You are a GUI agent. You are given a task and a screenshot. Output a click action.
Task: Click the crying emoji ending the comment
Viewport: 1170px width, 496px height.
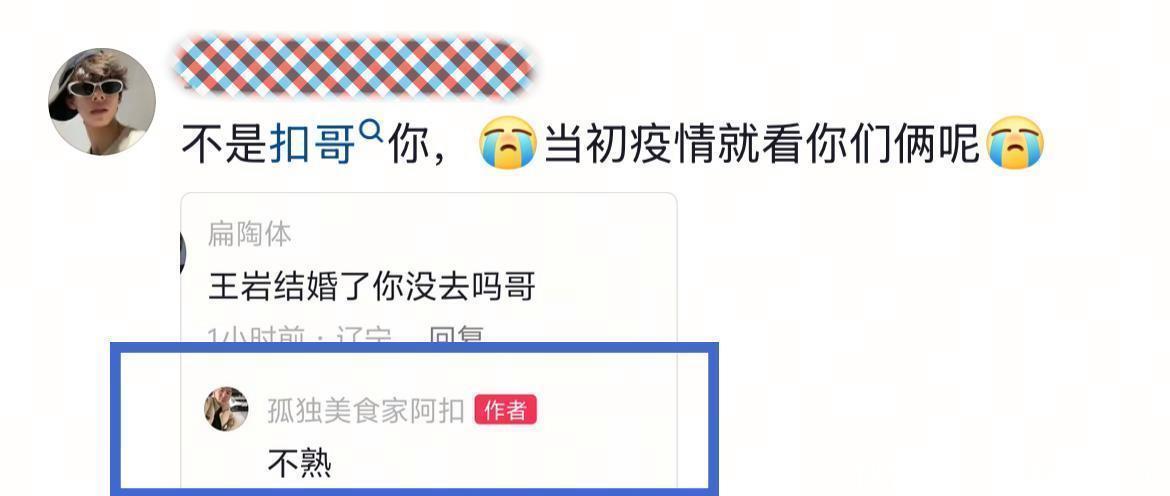(x=1014, y=142)
